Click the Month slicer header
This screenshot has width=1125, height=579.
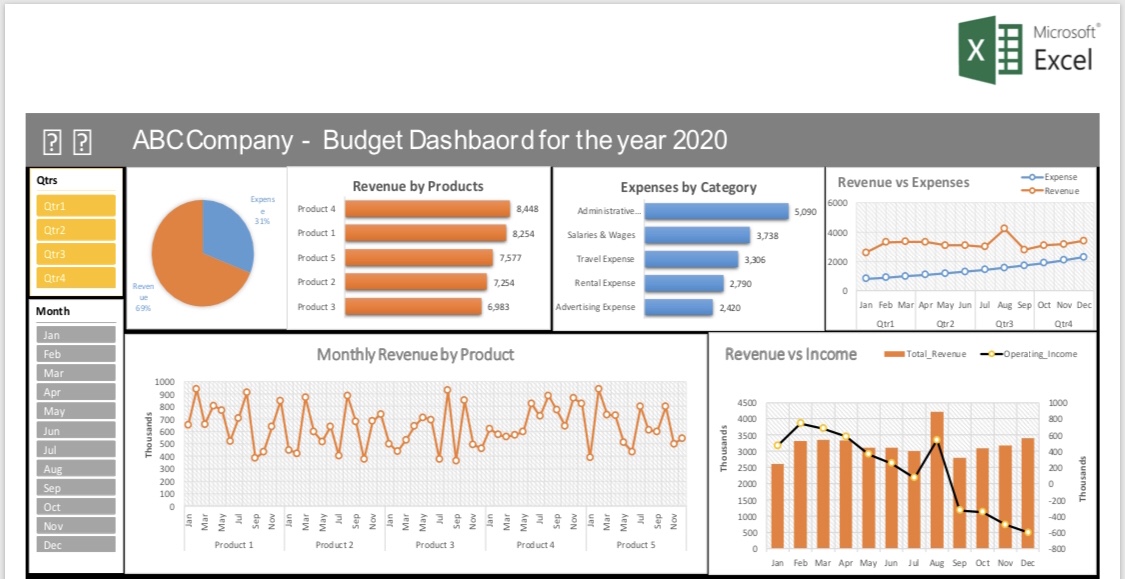[52, 311]
